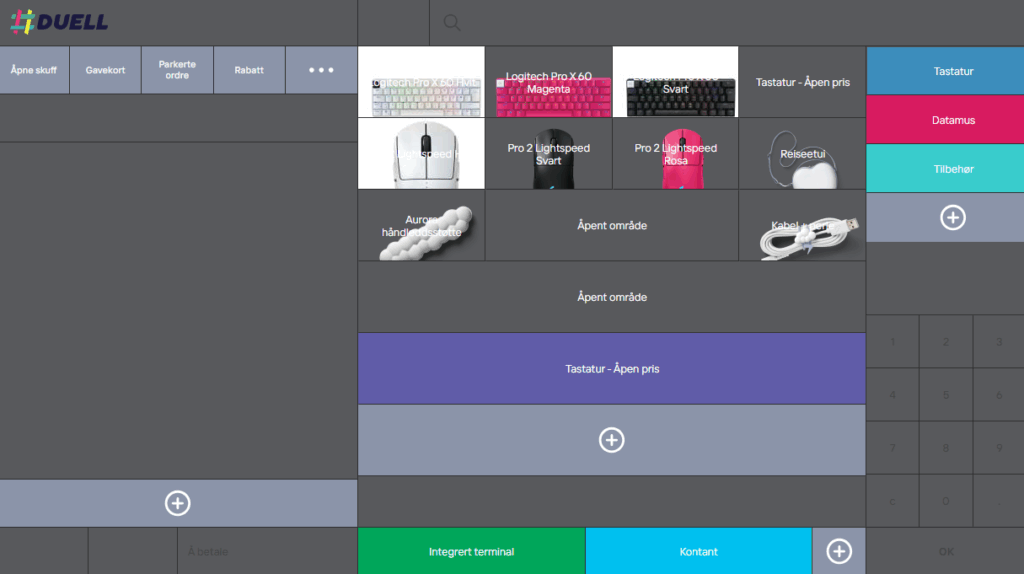
Task: Select Aurora håndleddsstøtte product tile
Action: click(x=421, y=225)
